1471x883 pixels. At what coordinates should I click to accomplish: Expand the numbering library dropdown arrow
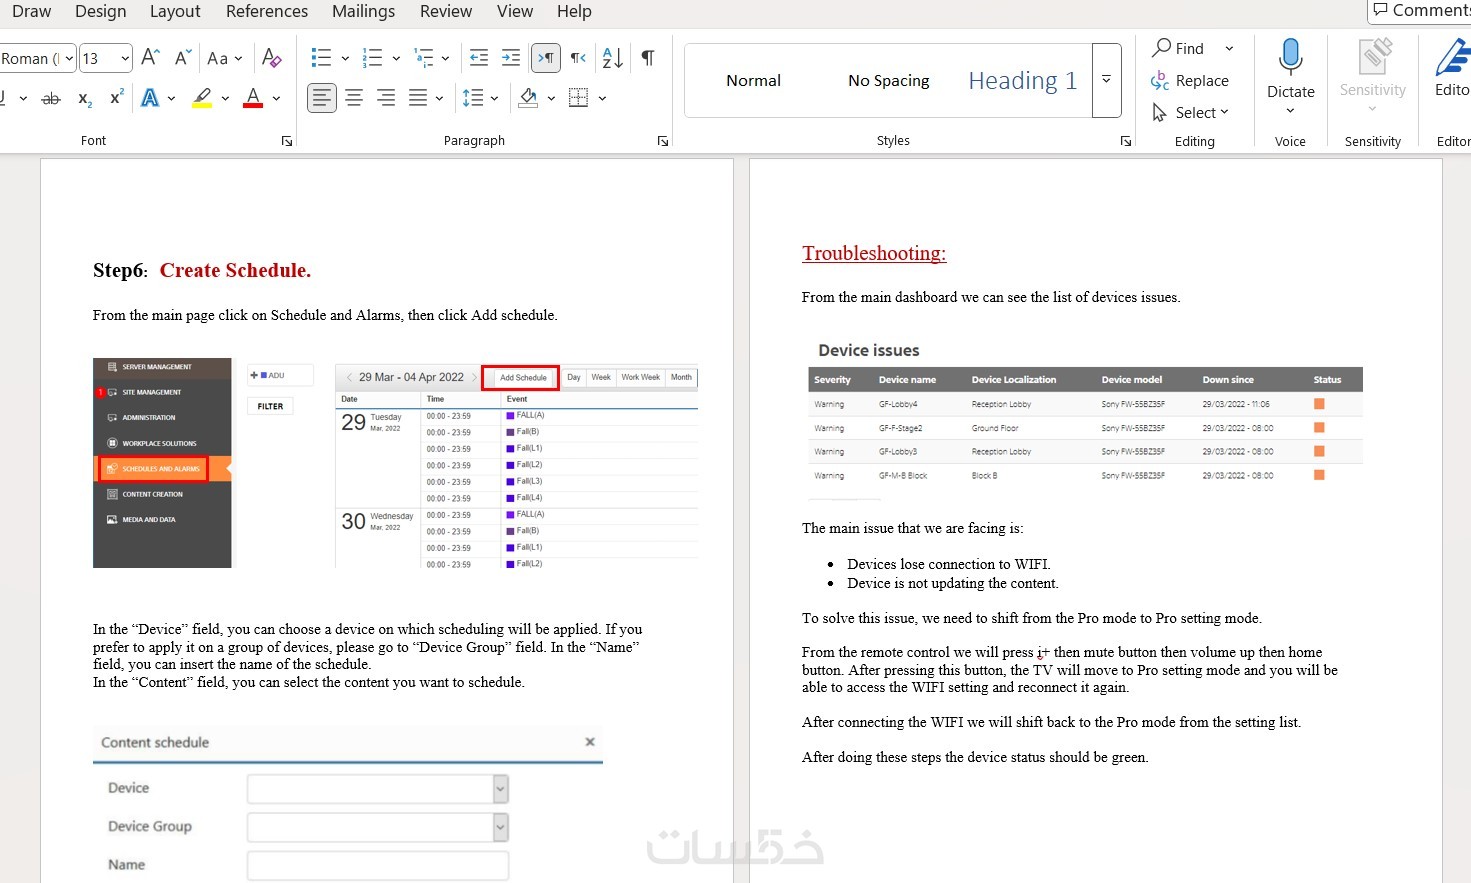click(x=396, y=58)
